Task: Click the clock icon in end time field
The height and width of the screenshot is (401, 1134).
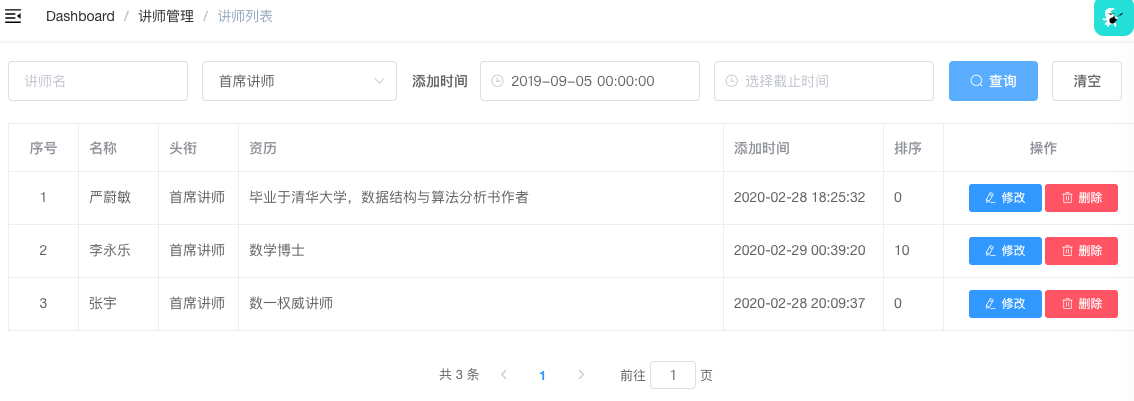Action: [x=731, y=81]
